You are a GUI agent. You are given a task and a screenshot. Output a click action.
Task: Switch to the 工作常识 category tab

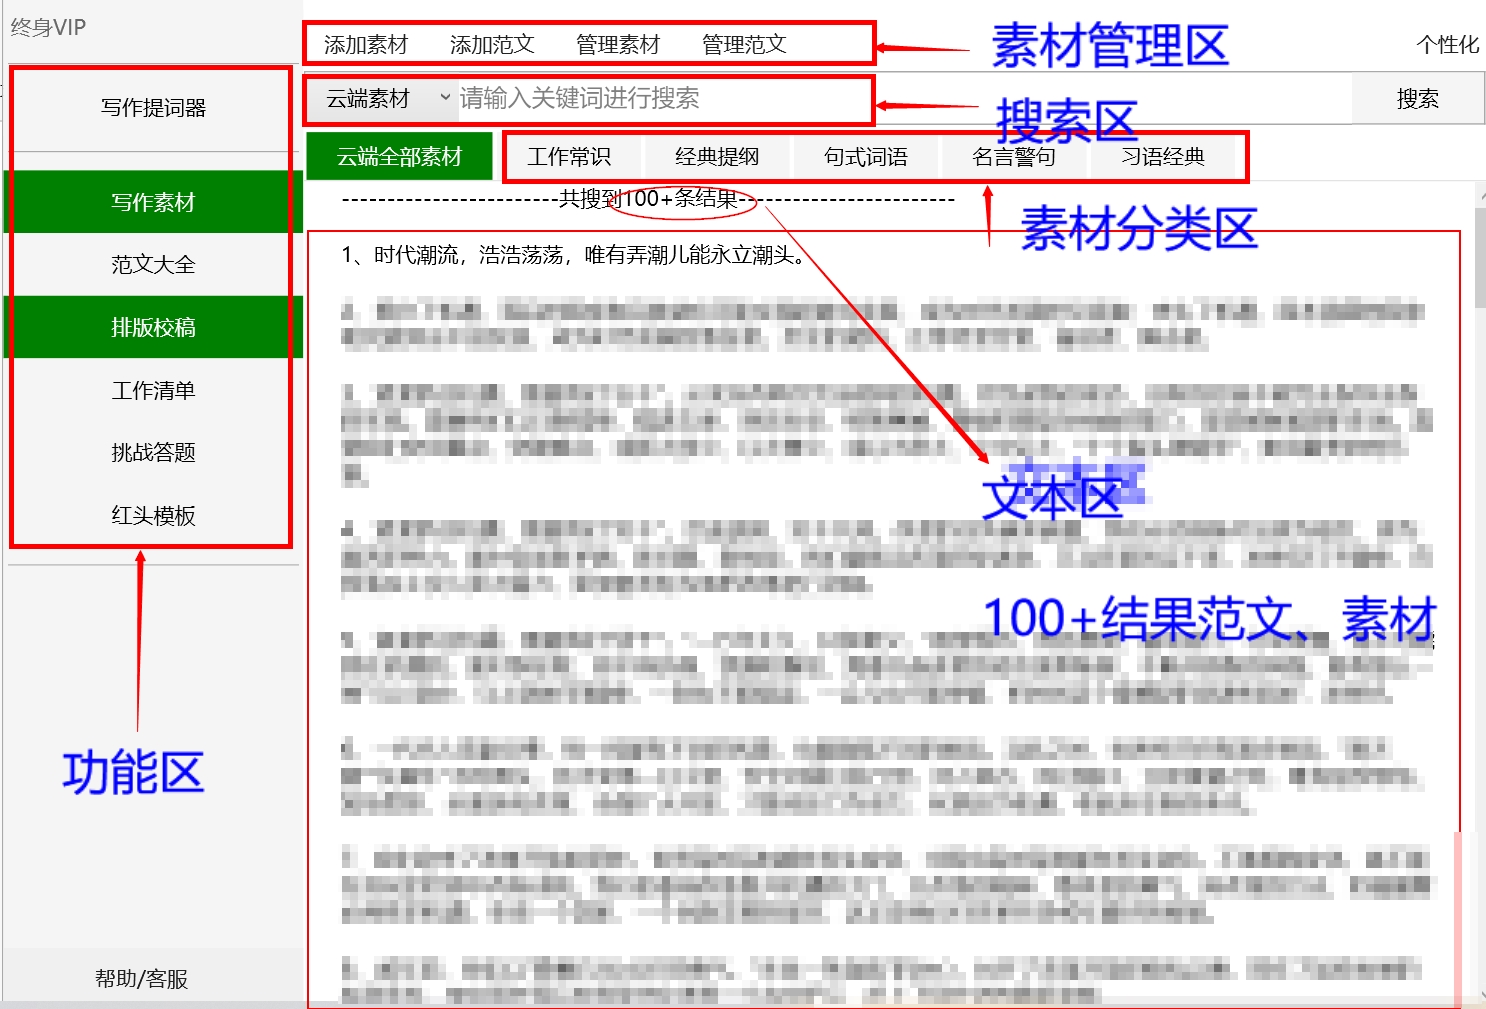[571, 156]
